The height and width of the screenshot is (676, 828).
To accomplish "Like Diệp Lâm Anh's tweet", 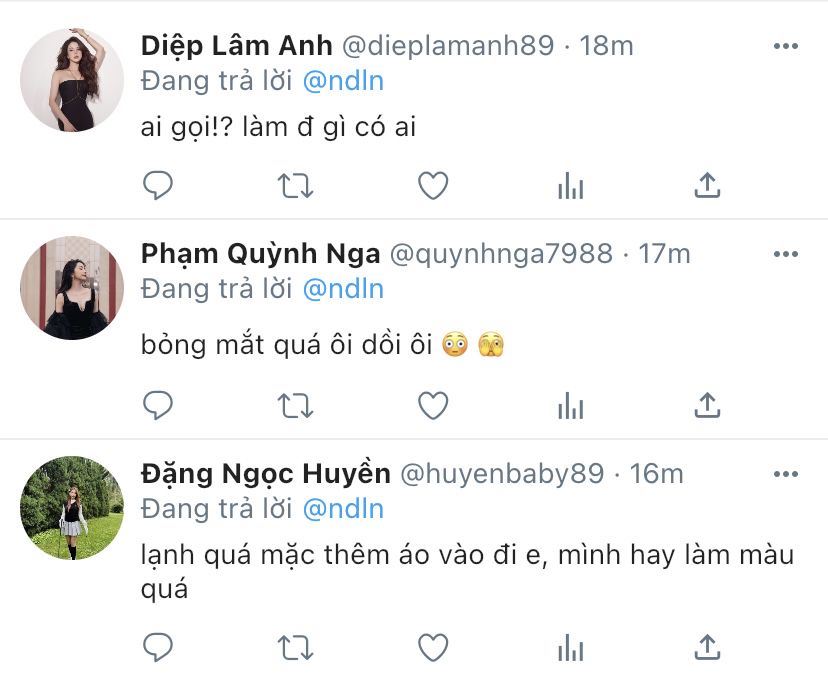I will [x=433, y=185].
